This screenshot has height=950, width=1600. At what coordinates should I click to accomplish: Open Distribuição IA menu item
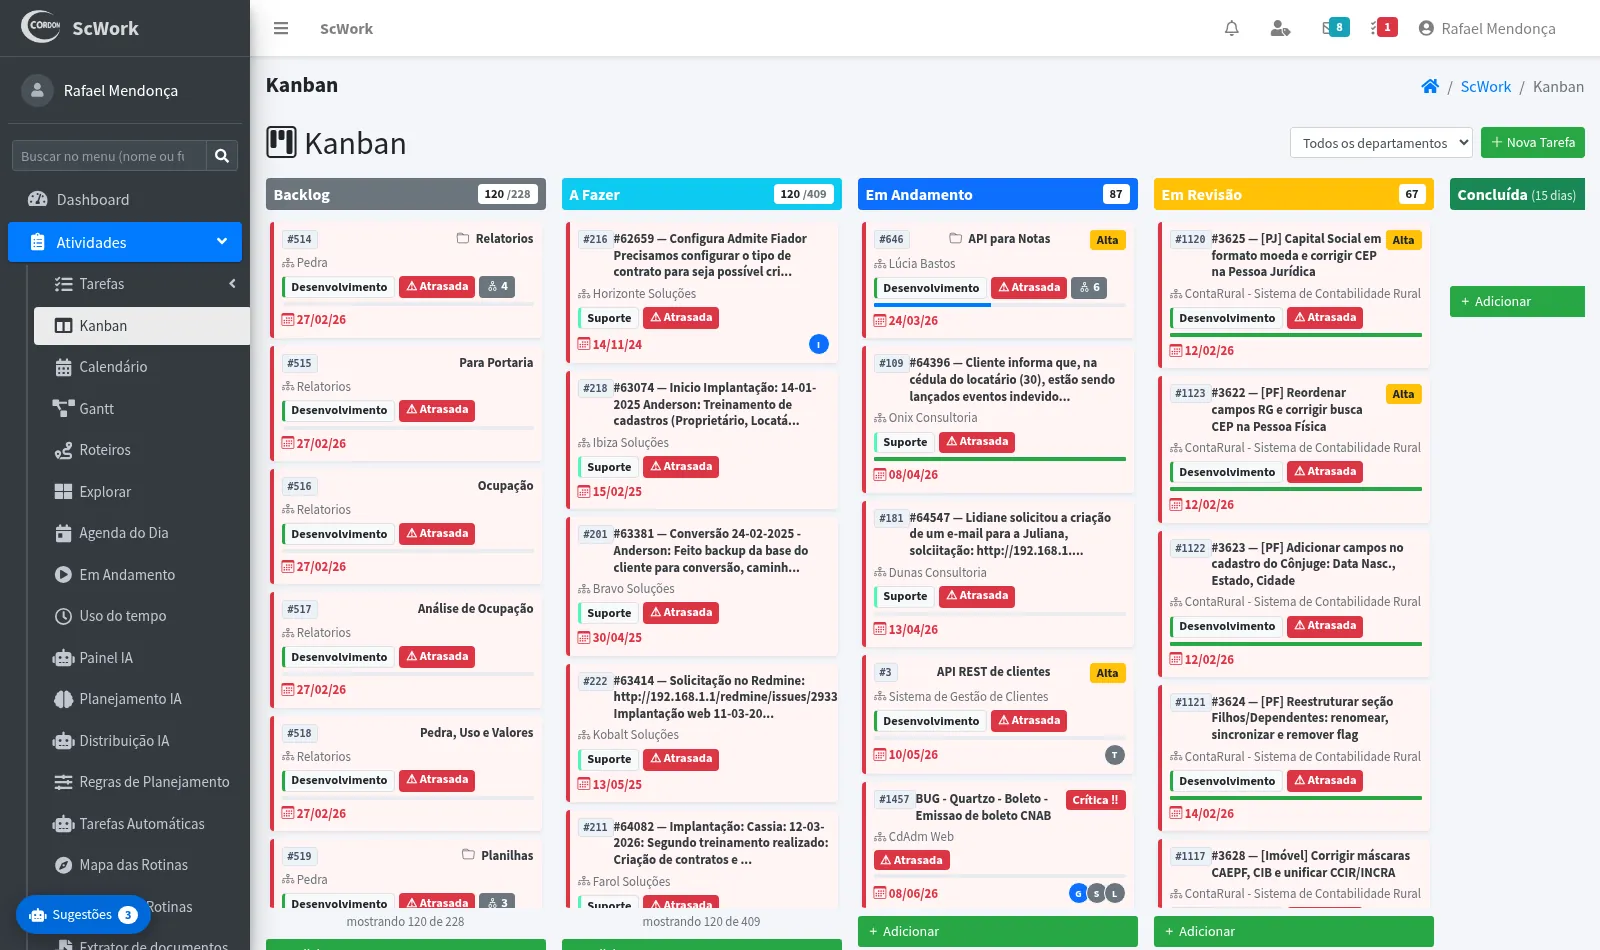coord(142,741)
